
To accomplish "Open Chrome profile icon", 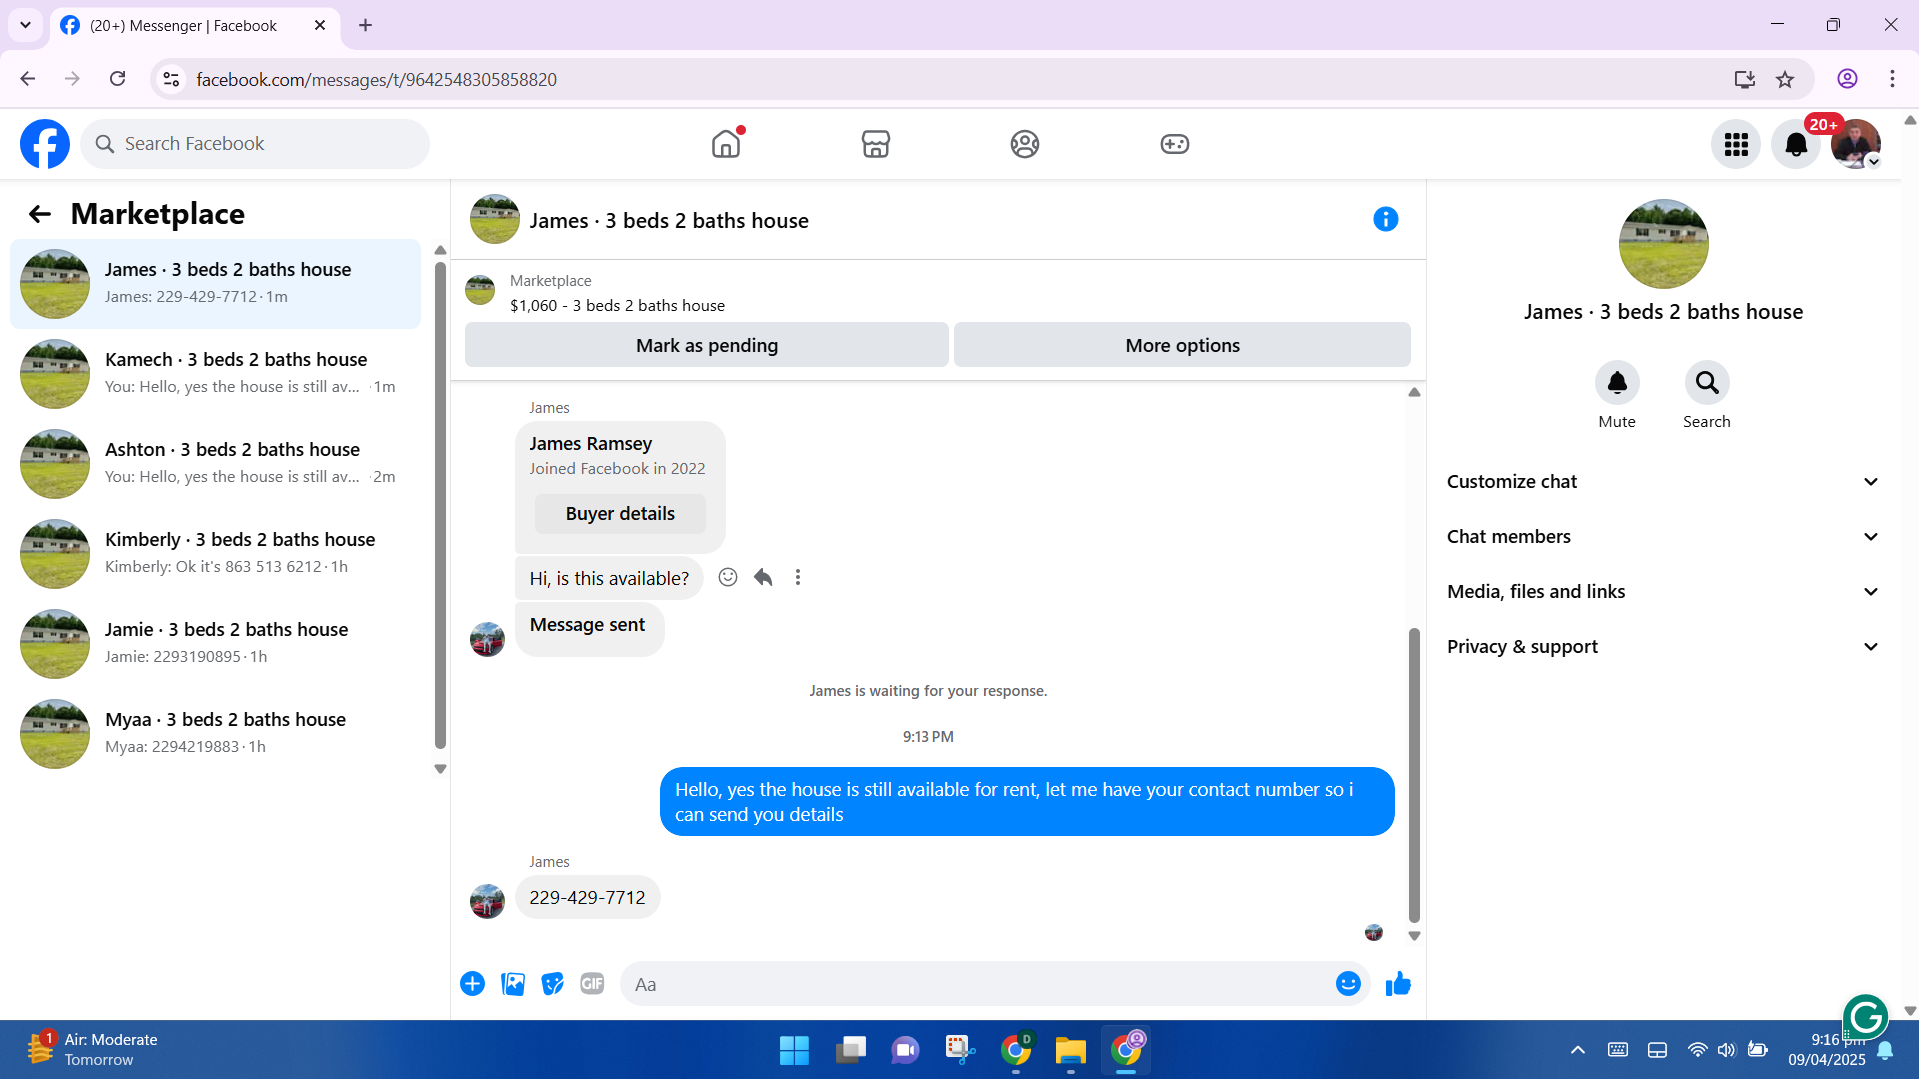I will click(1847, 79).
